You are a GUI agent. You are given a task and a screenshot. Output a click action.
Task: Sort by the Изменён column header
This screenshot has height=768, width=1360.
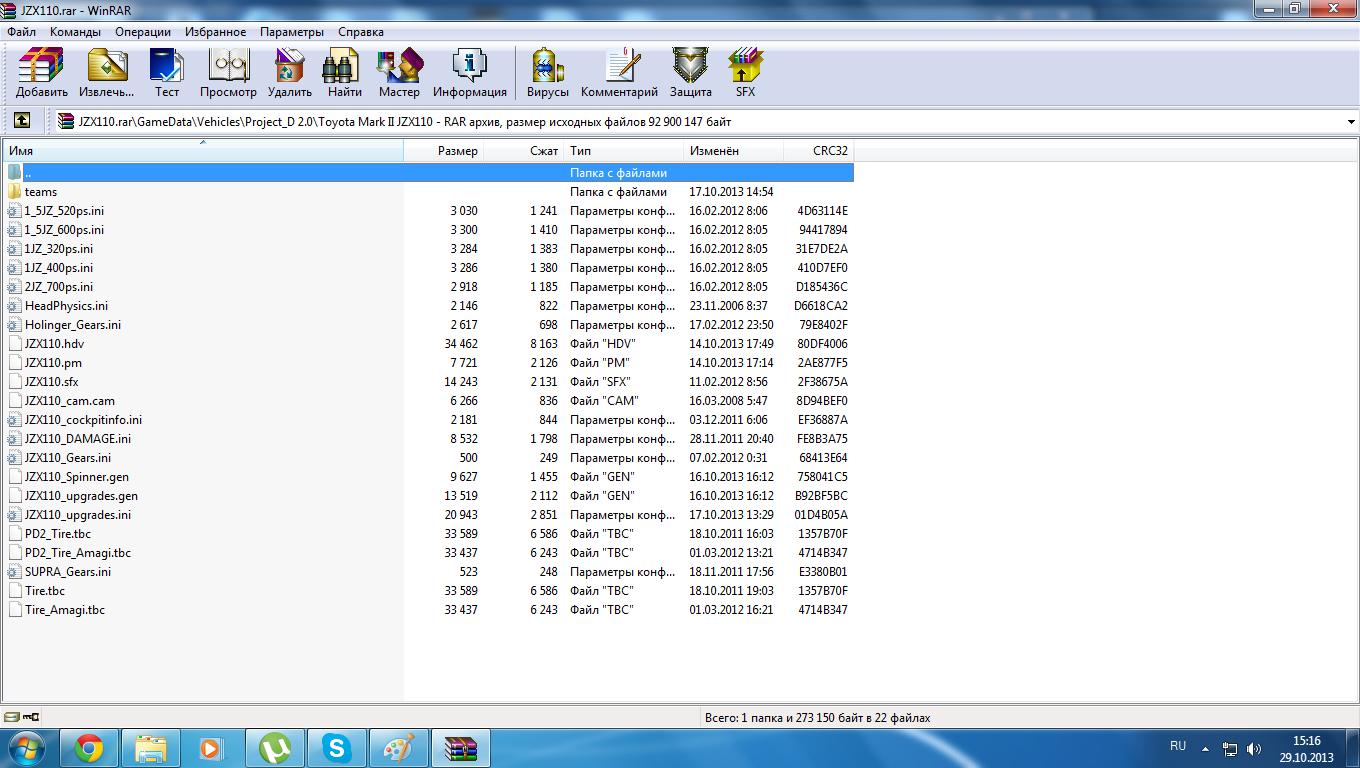tap(733, 151)
